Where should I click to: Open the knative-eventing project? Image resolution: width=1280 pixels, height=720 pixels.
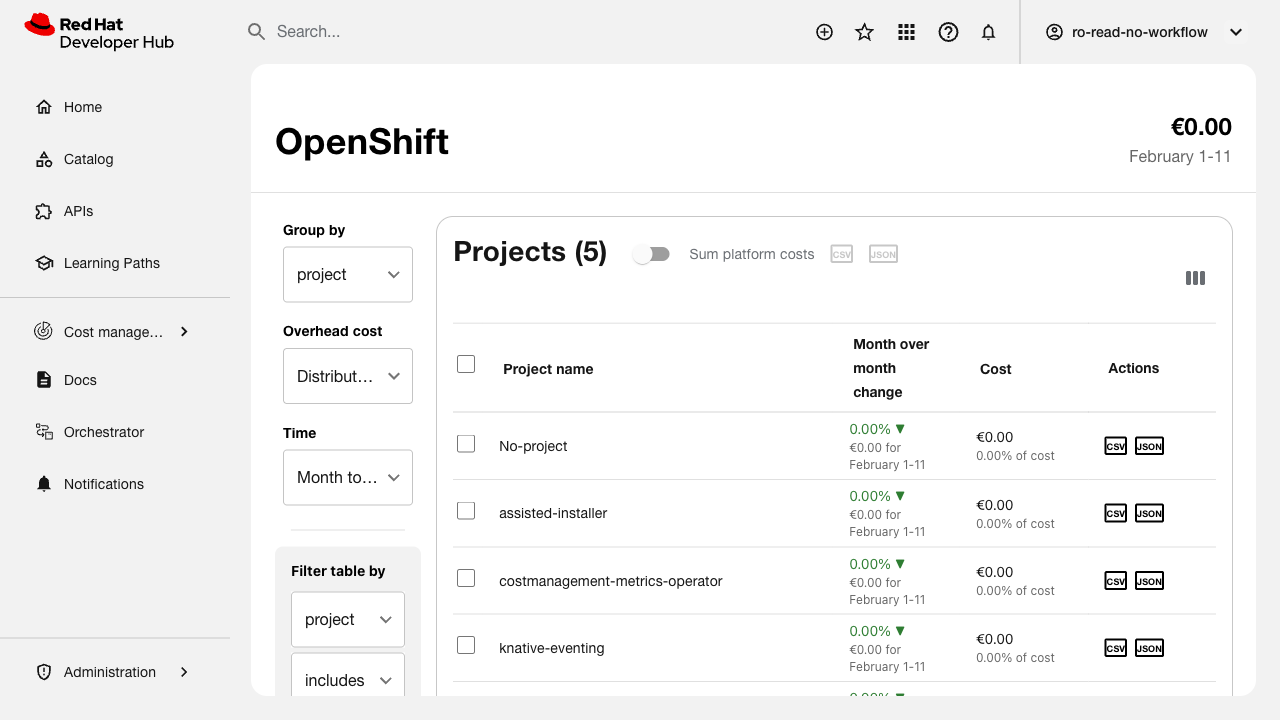(552, 648)
